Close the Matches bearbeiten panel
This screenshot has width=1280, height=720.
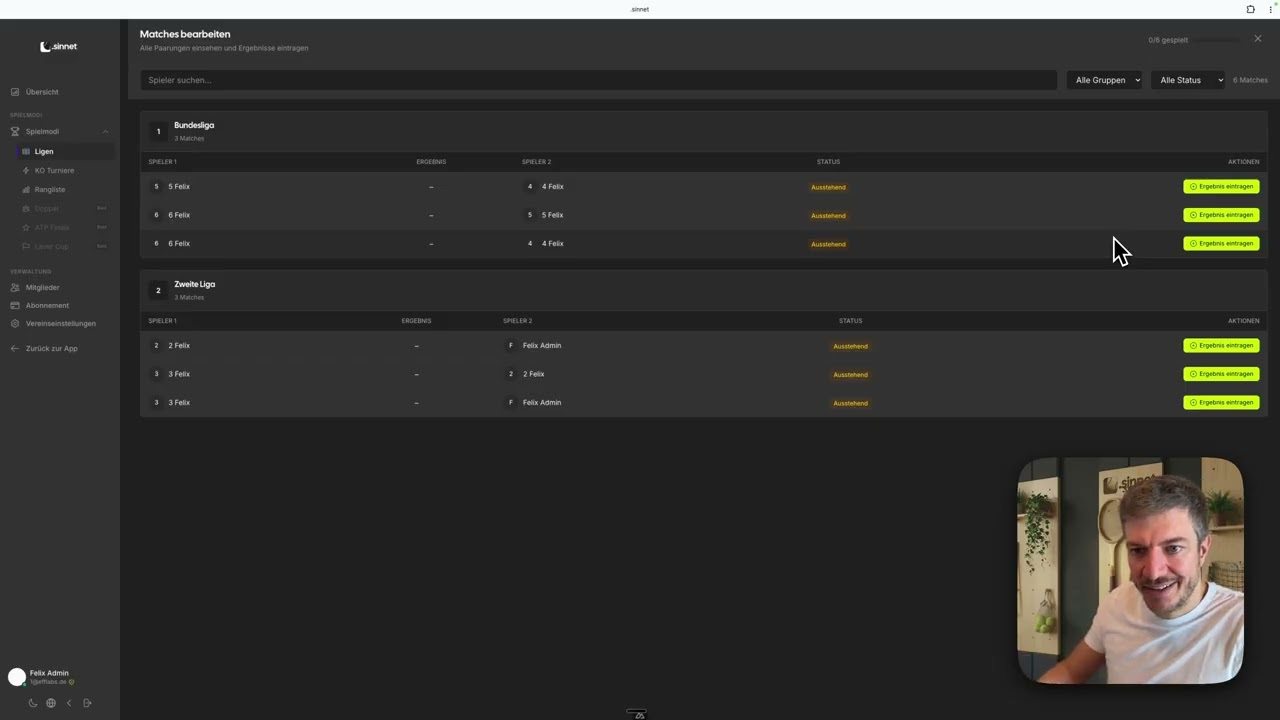pos(1258,39)
